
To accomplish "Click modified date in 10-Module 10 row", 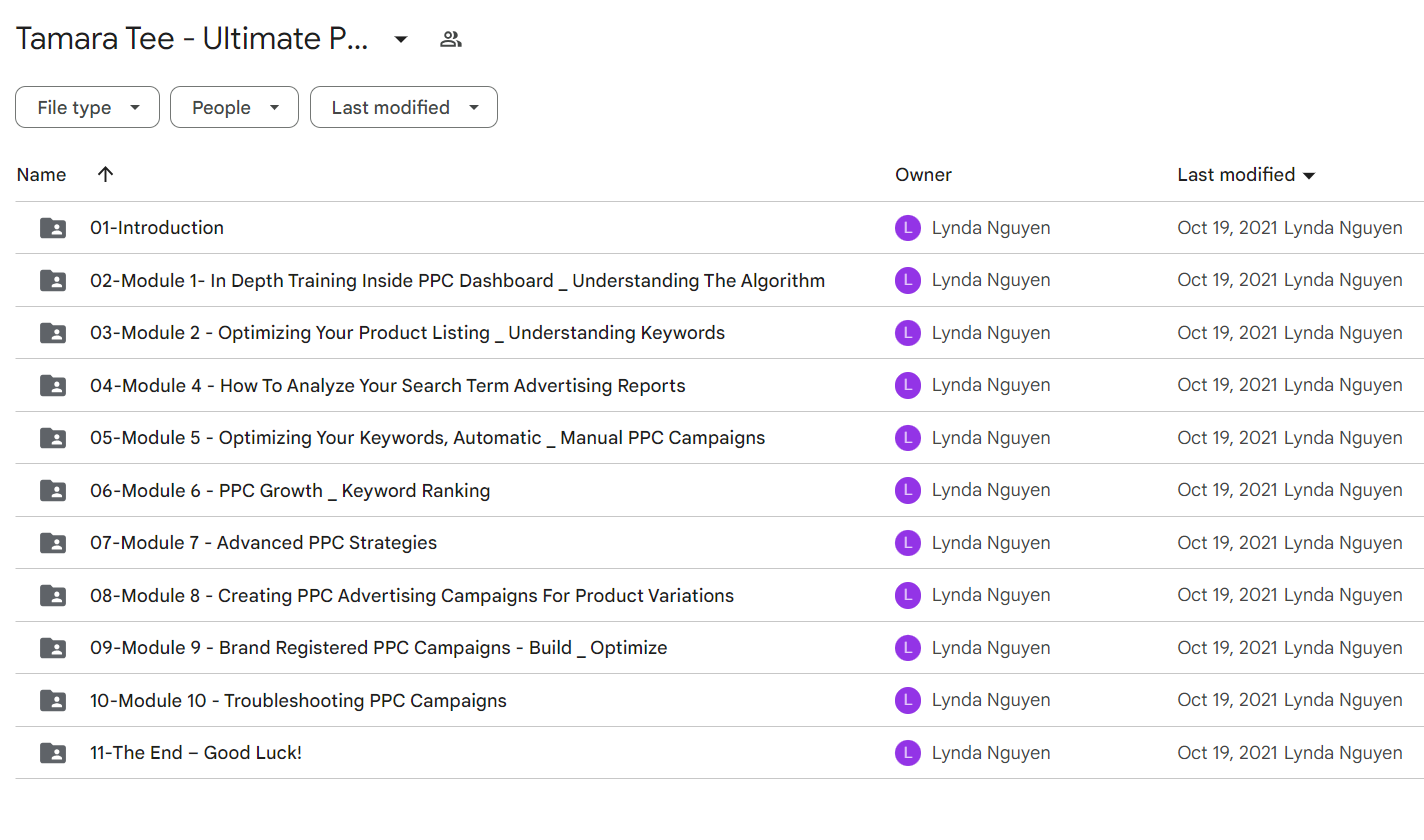I will (x=1228, y=700).
